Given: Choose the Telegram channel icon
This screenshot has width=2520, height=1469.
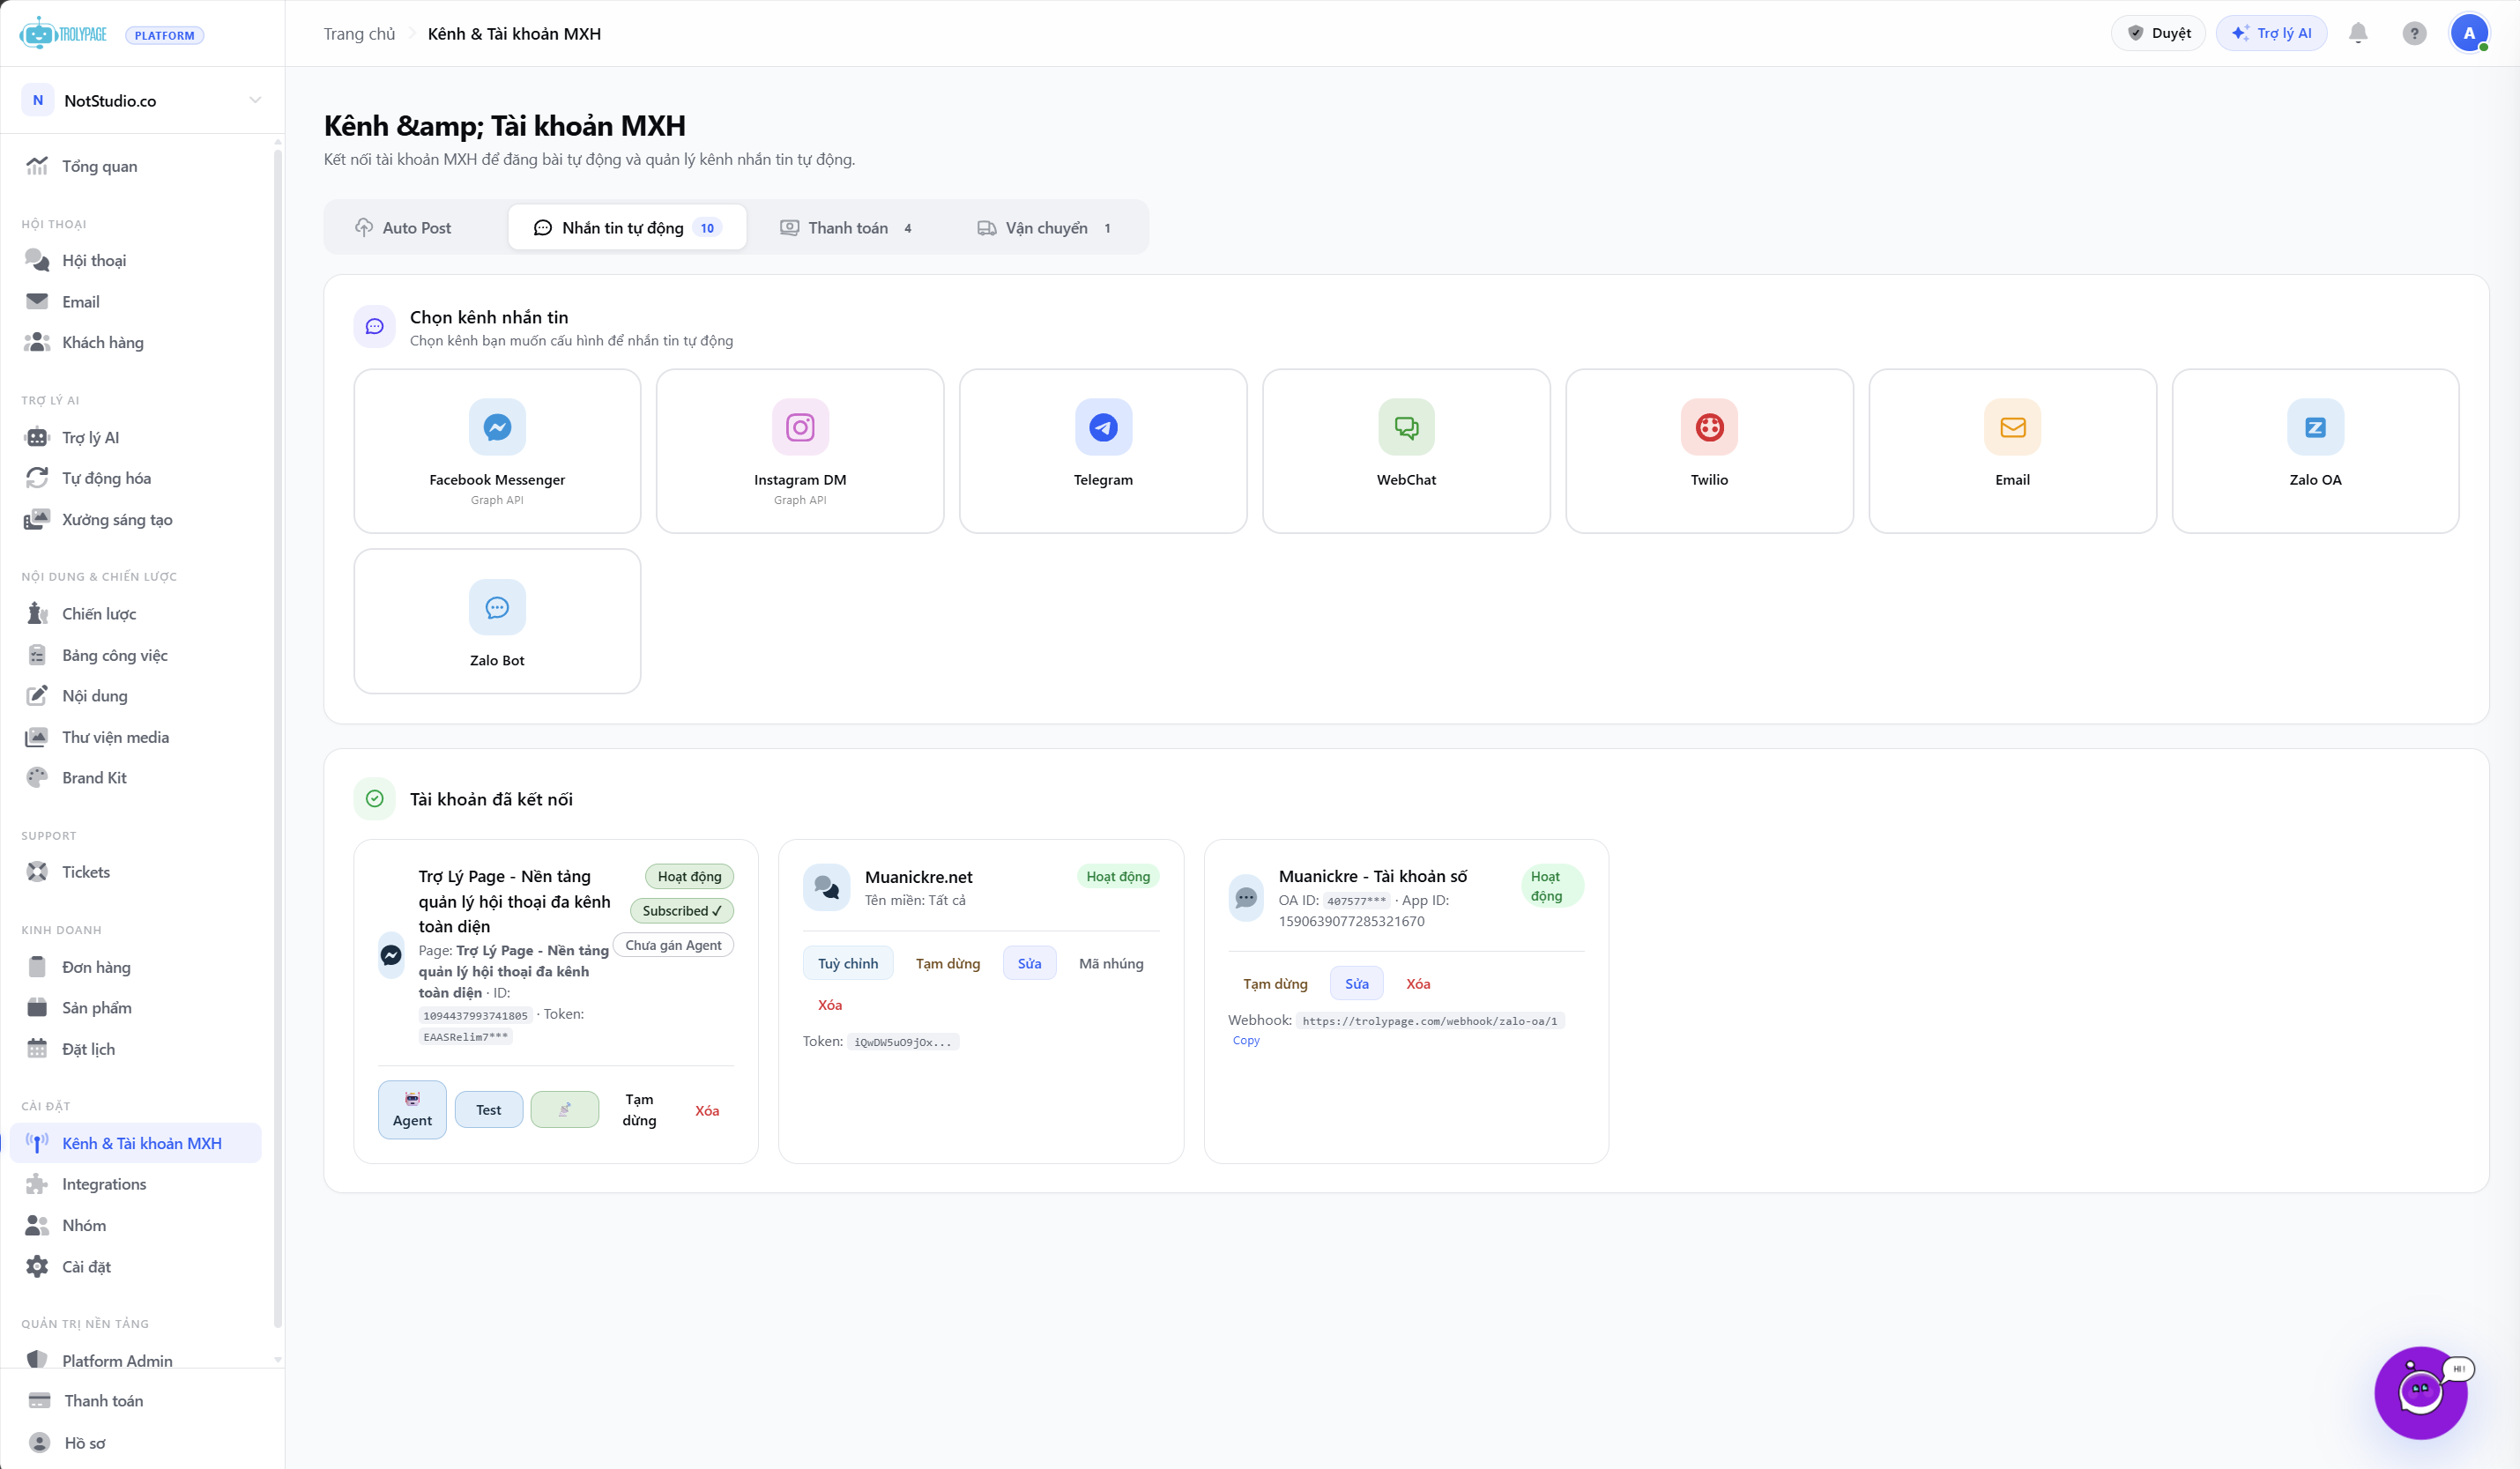Looking at the screenshot, I should pyautogui.click(x=1103, y=427).
